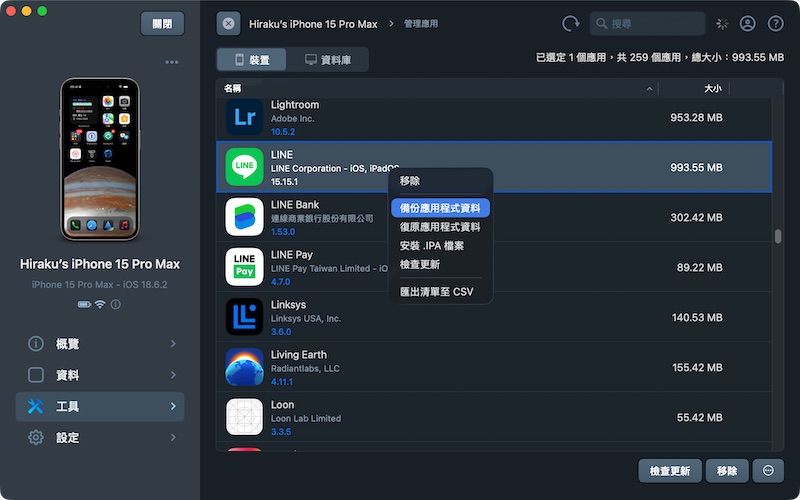This screenshot has width=800, height=500.
Task: Click Living Earth version 4.11.1
Action: click(x=282, y=382)
